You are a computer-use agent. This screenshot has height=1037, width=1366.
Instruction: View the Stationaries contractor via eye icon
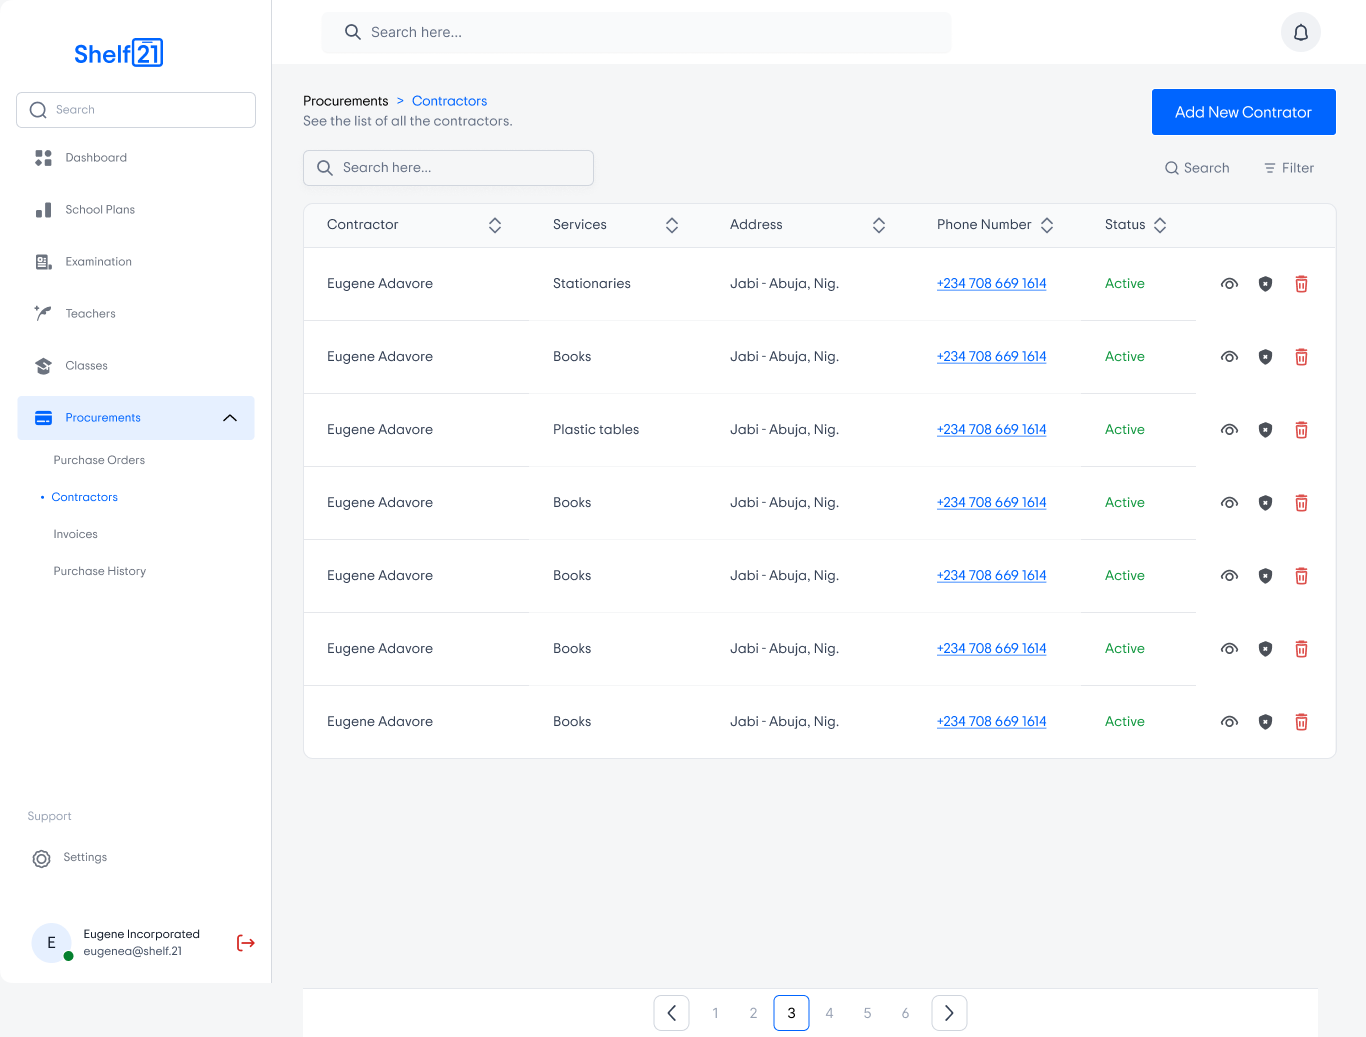pos(1230,284)
